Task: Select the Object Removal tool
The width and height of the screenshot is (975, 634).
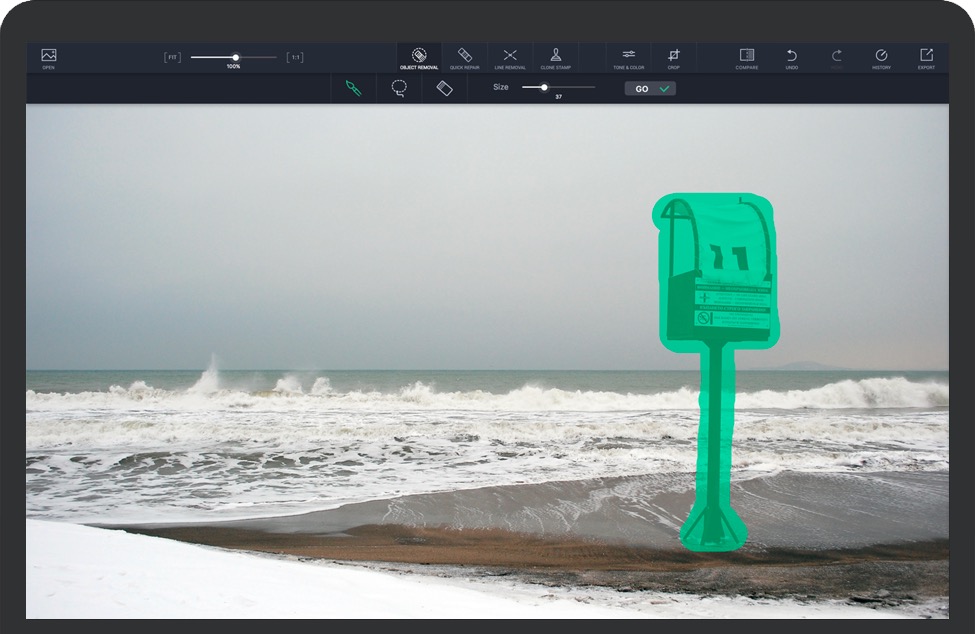Action: pyautogui.click(x=419, y=57)
